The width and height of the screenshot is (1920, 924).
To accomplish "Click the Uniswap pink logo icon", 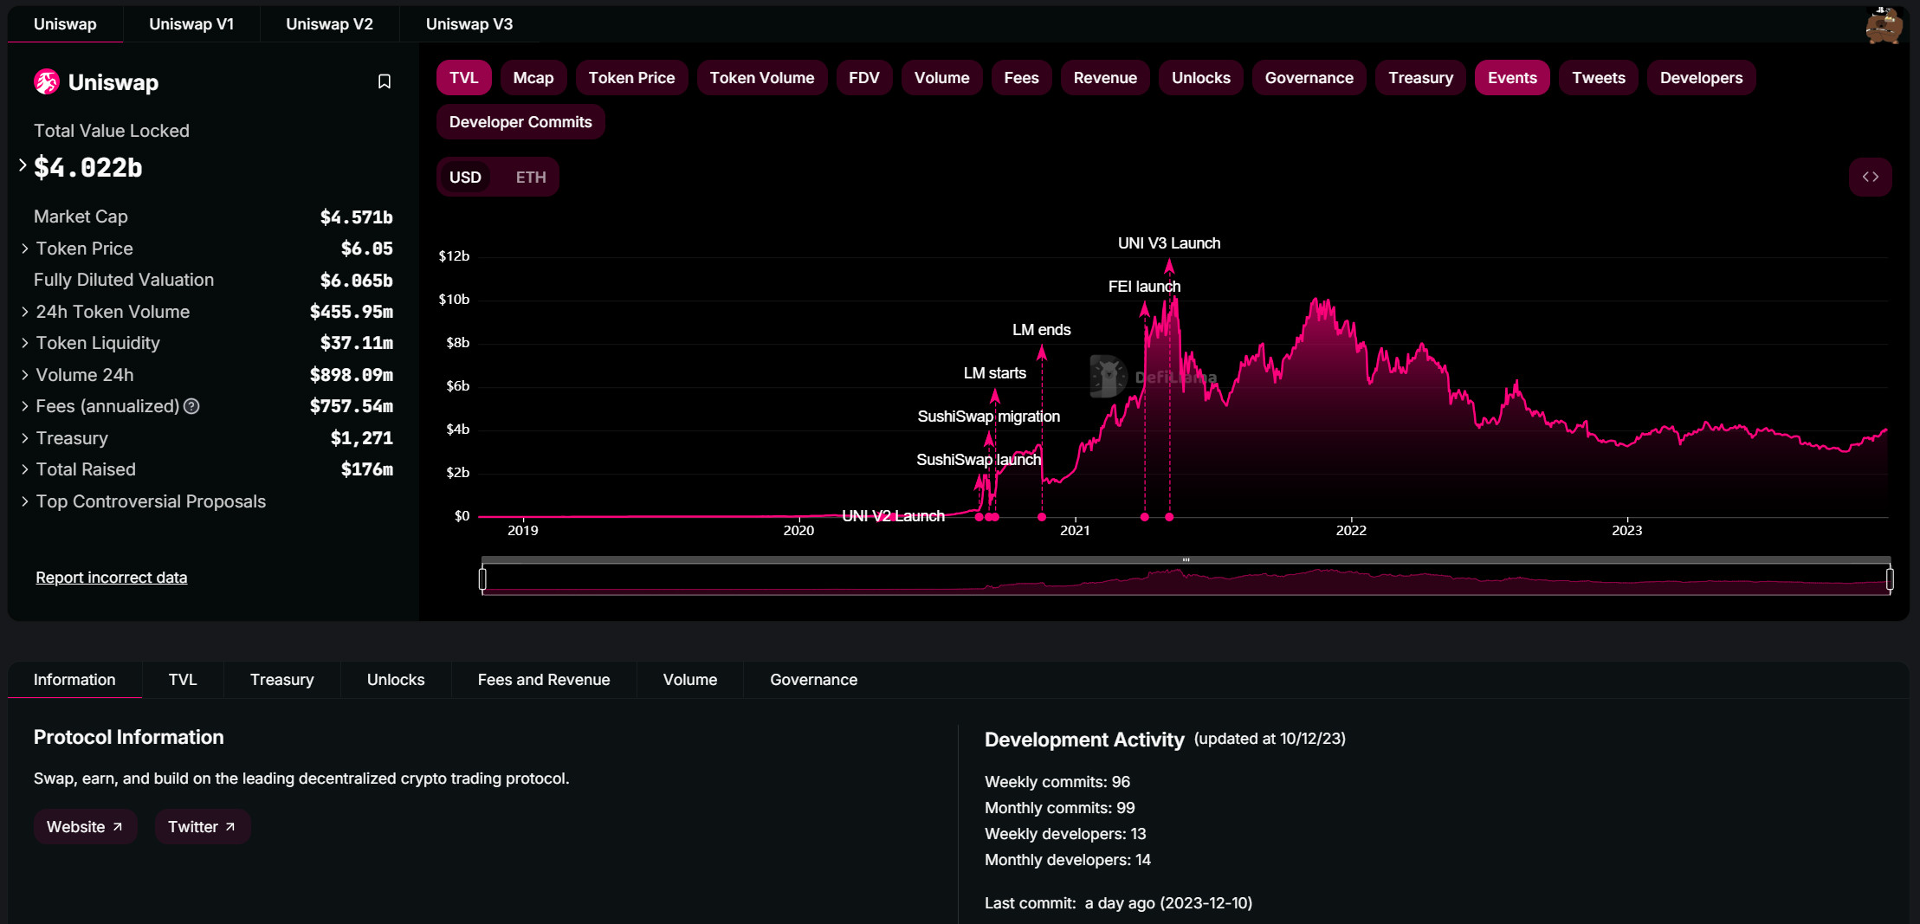I will click(46, 82).
